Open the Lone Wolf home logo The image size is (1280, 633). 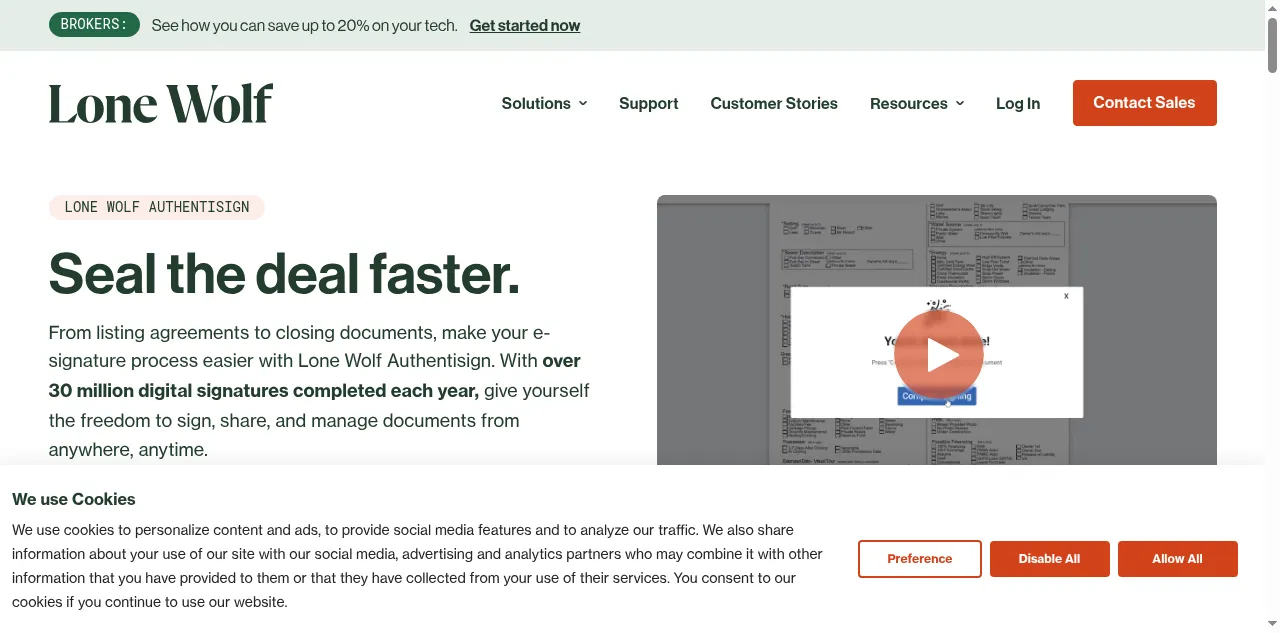pos(161,104)
